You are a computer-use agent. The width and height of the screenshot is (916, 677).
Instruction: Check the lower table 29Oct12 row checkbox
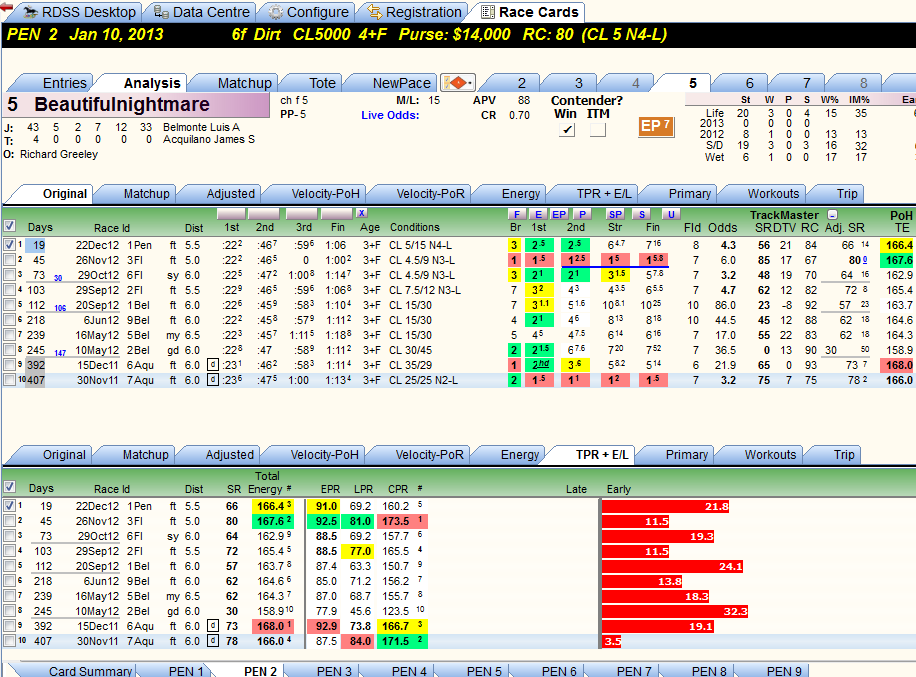[x=9, y=536]
